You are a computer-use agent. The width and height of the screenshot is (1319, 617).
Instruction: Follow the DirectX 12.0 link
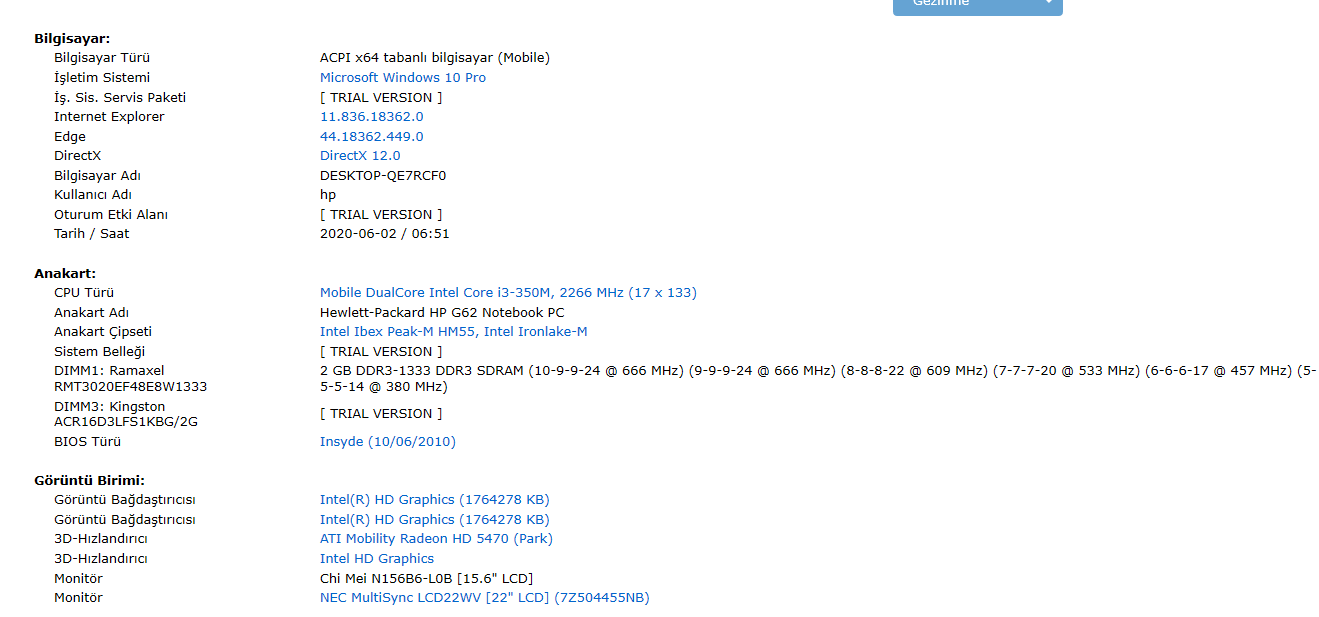pyautogui.click(x=360, y=155)
